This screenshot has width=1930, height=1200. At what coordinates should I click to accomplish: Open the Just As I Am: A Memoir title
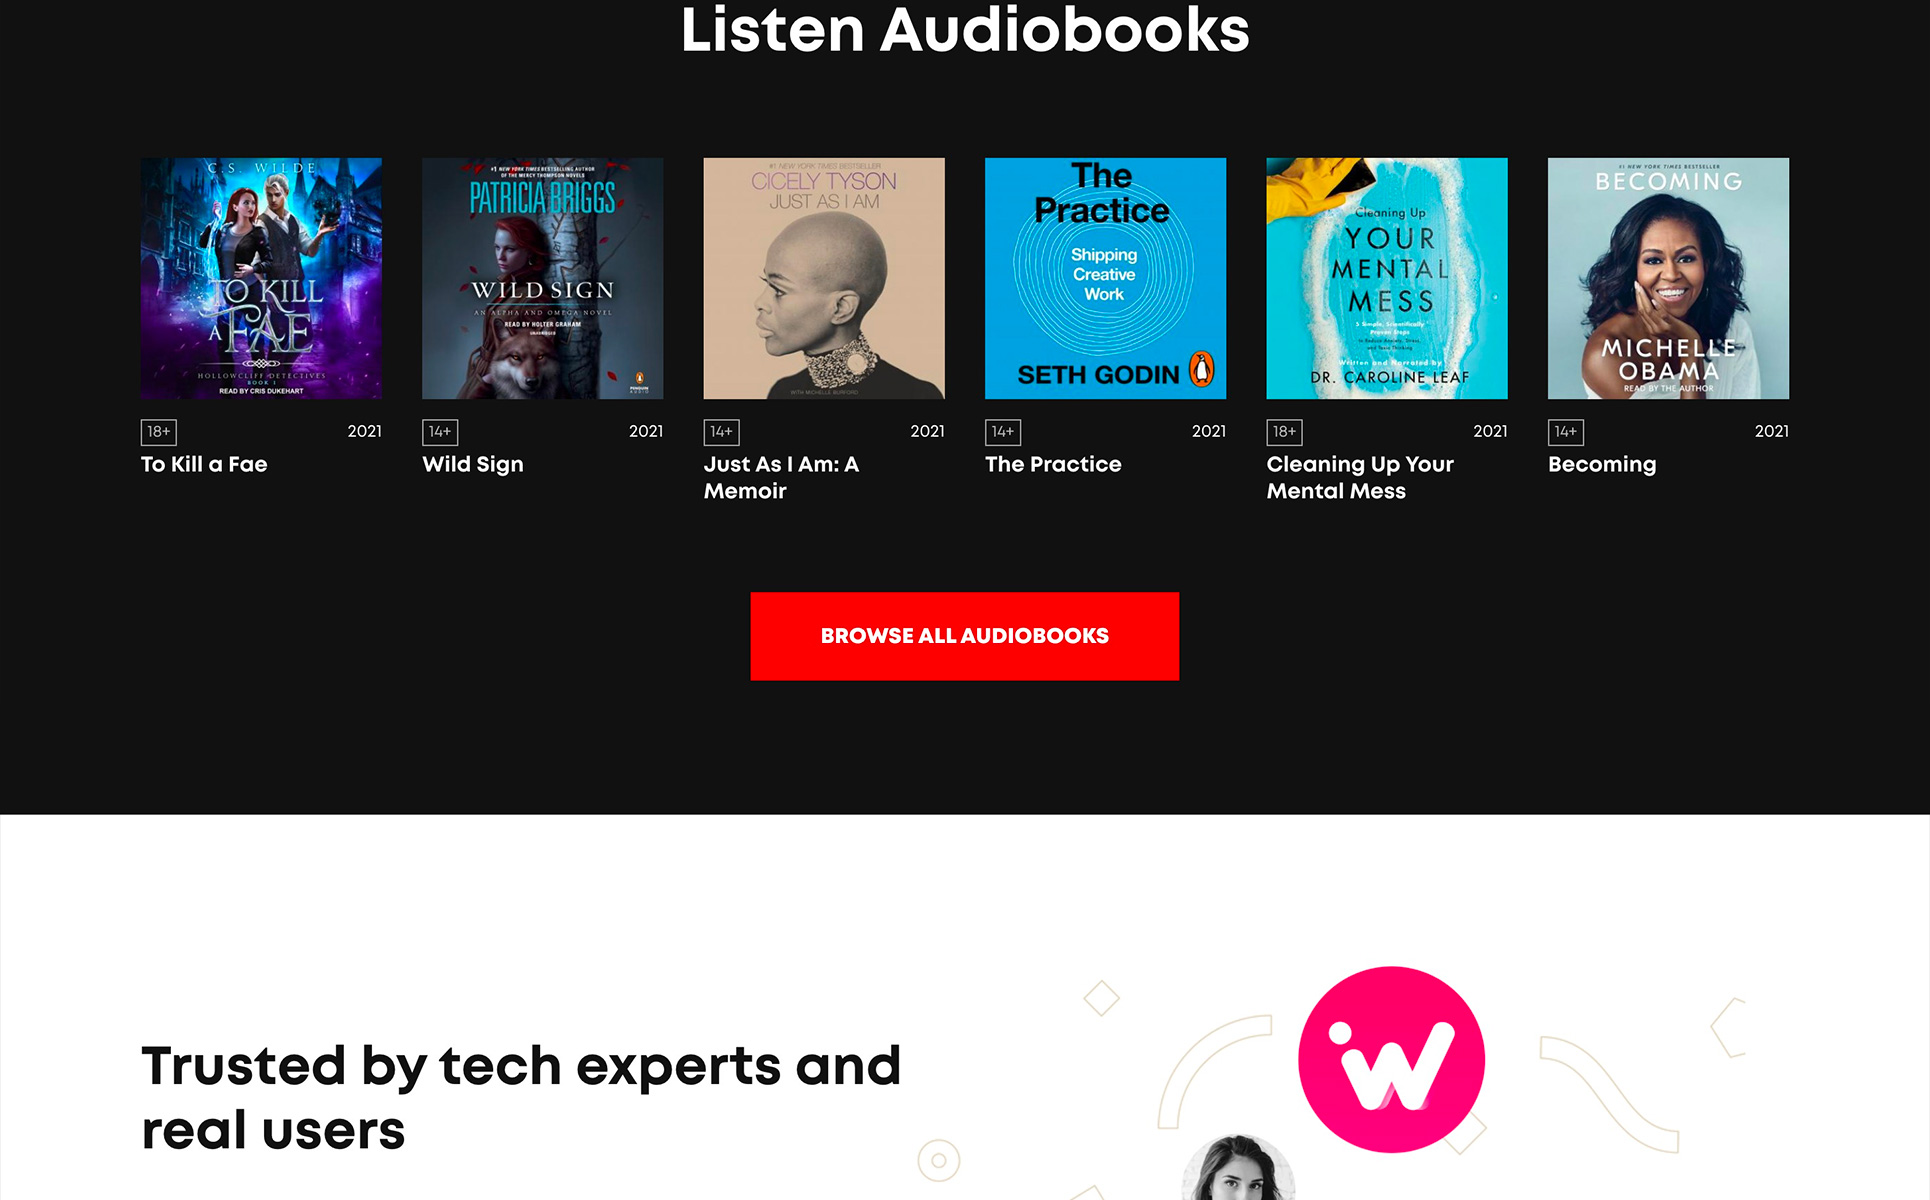click(x=781, y=477)
